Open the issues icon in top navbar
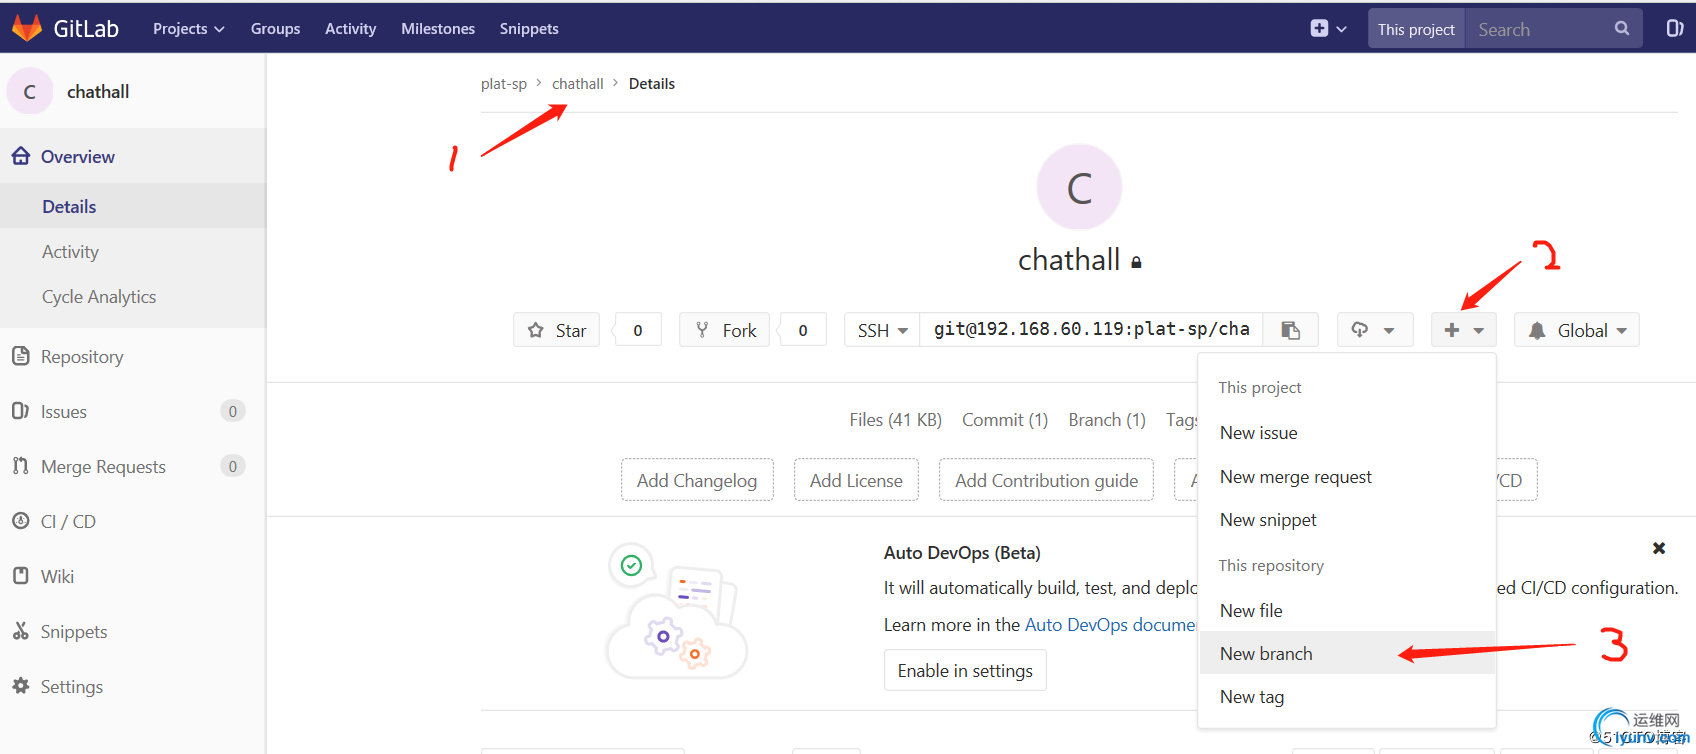 coord(1675,28)
